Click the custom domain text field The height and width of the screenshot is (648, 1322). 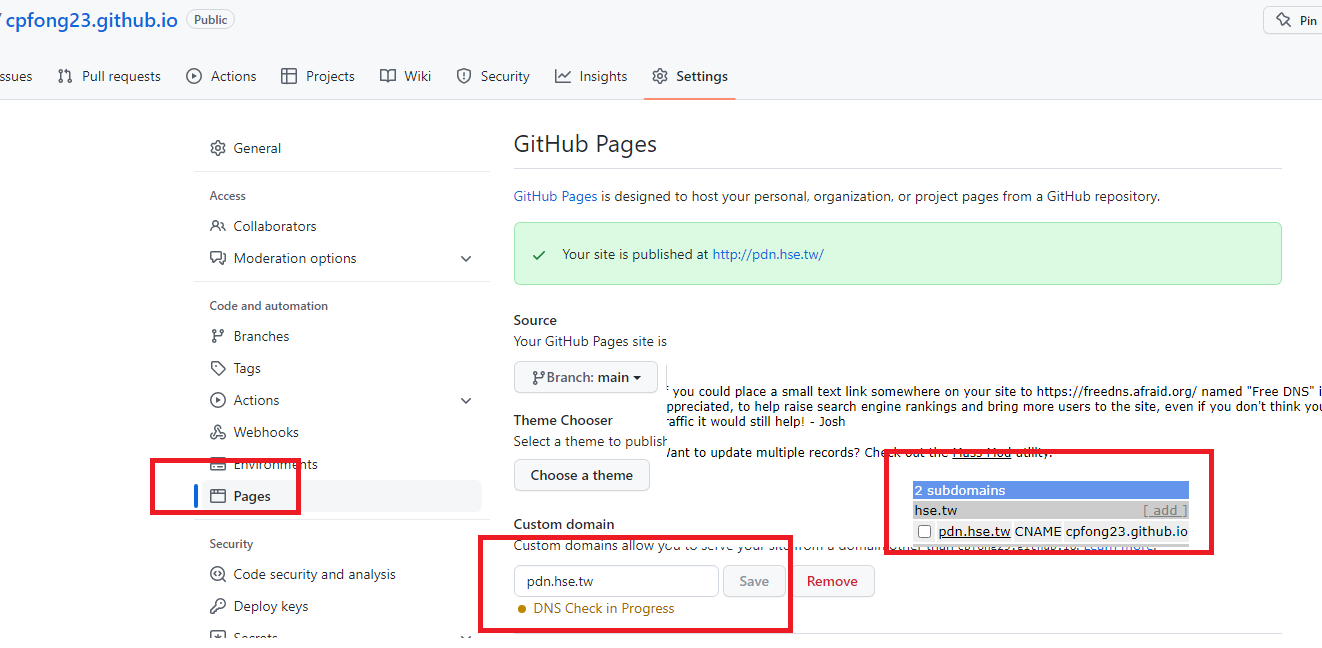click(616, 581)
